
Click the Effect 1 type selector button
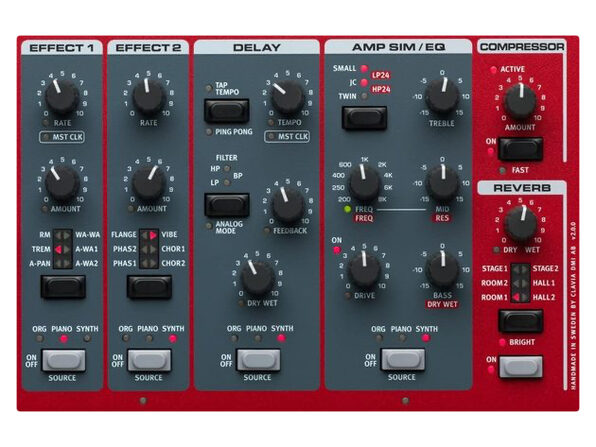[x=63, y=287]
